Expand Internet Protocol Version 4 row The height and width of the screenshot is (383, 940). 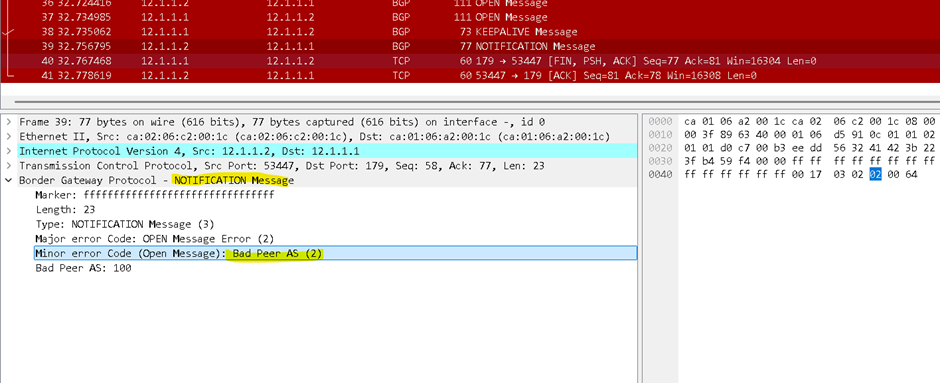(8, 151)
